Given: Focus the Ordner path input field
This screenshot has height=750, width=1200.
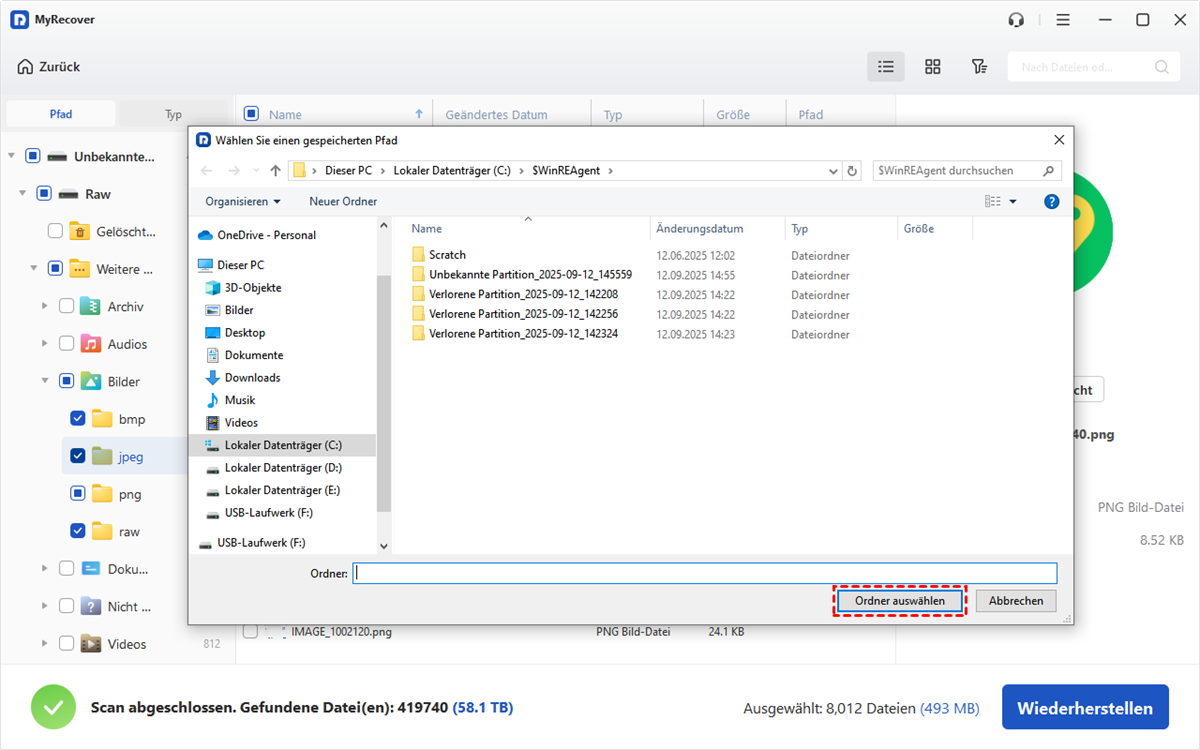Looking at the screenshot, I should (705, 573).
